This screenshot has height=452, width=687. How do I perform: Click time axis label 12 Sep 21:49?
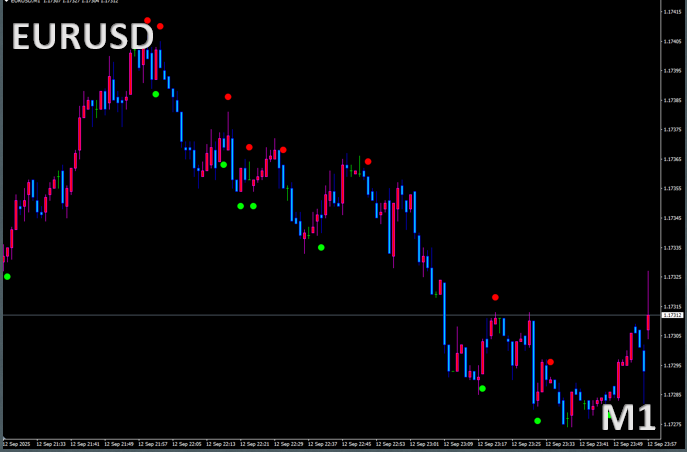click(x=119, y=444)
